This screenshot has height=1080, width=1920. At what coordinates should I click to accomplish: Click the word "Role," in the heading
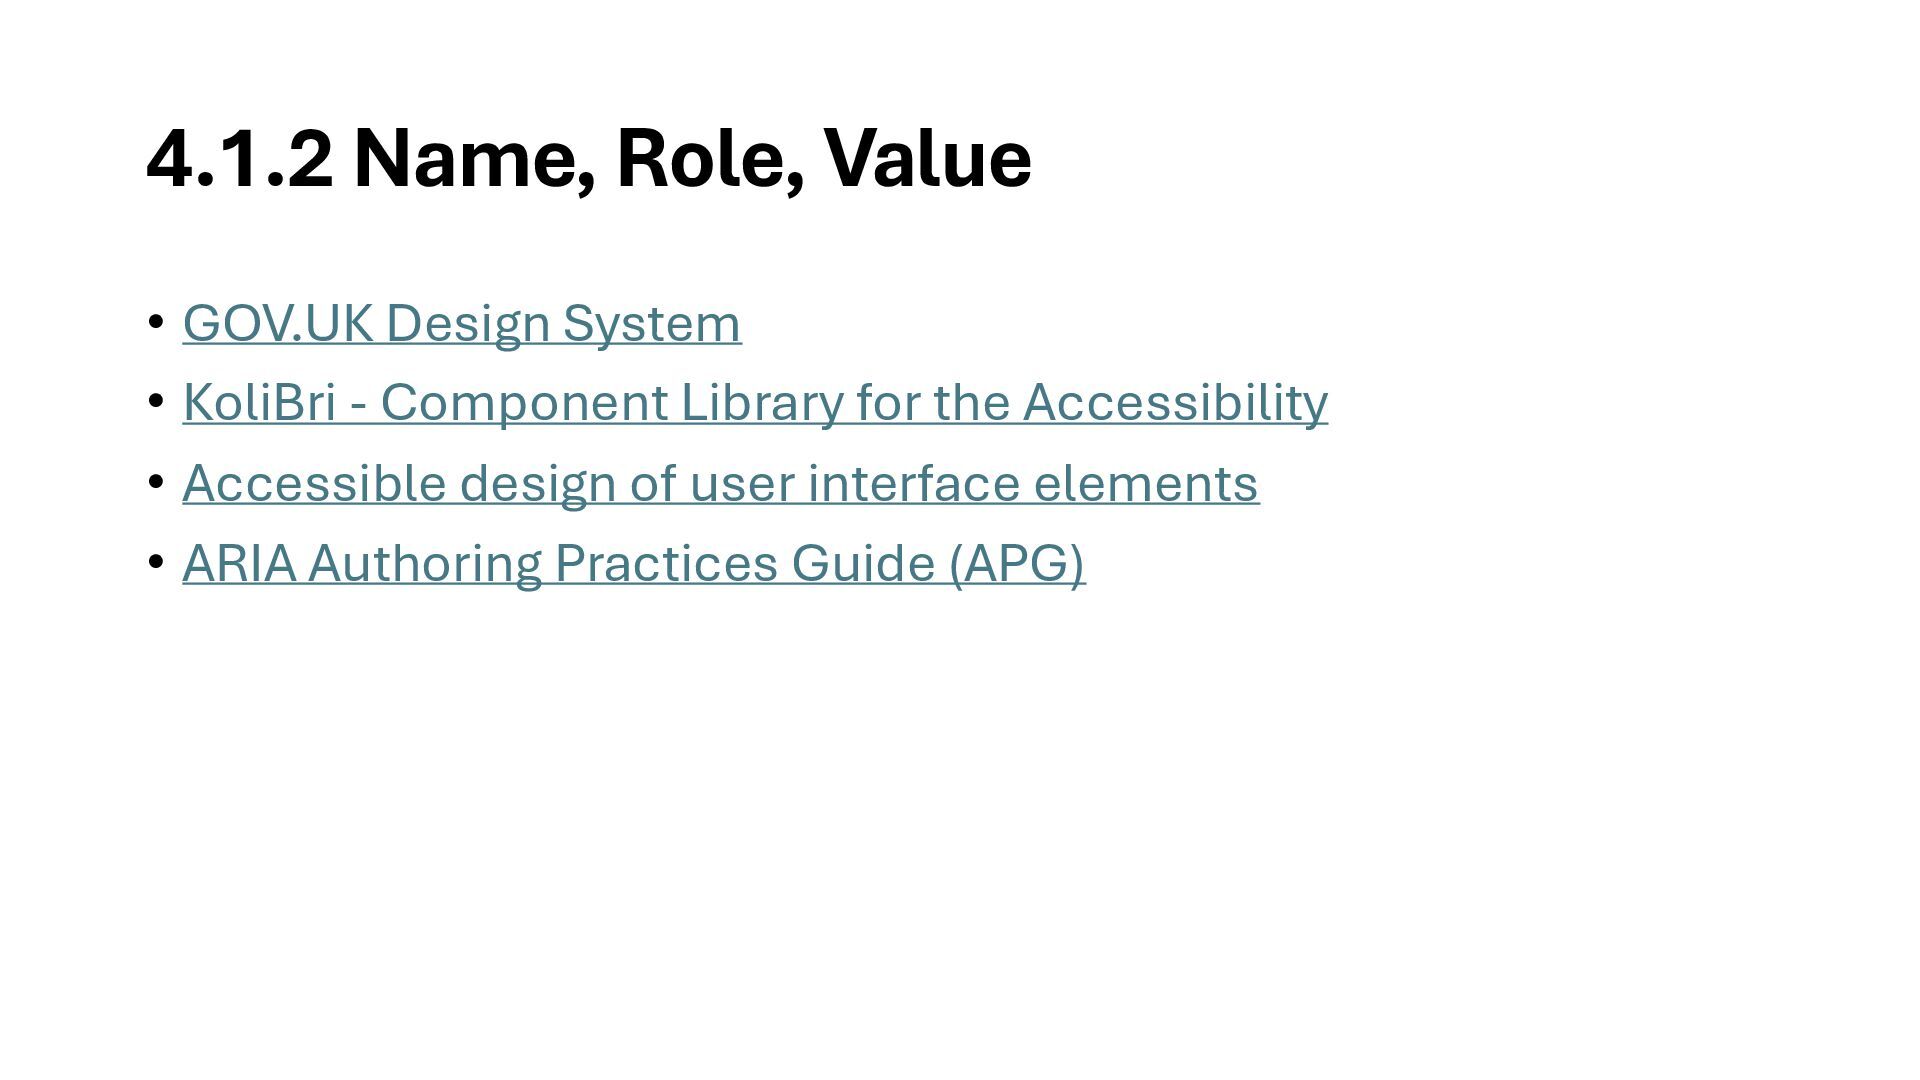point(711,160)
